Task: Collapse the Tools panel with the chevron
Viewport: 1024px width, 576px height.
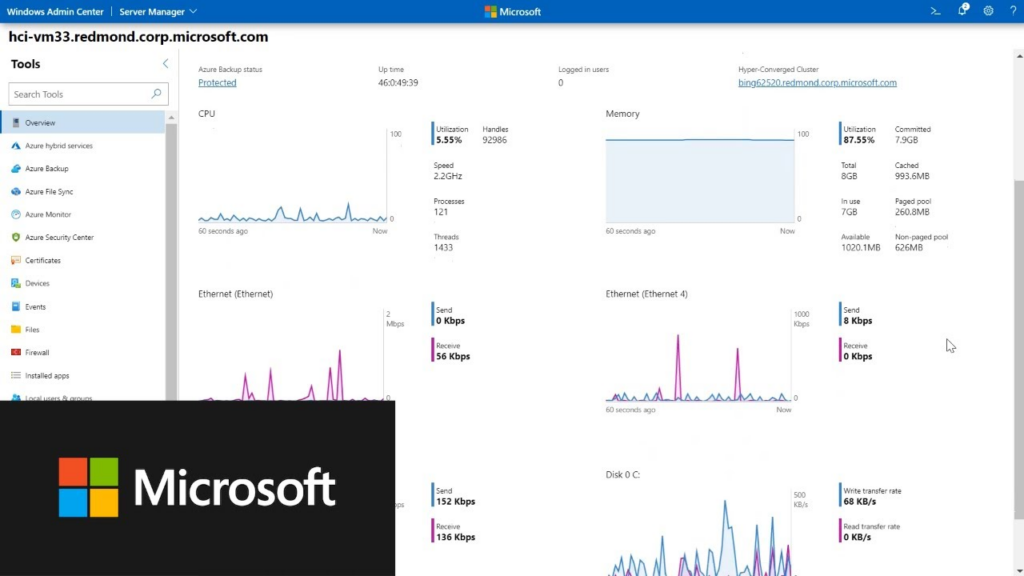Action: pyautogui.click(x=166, y=64)
